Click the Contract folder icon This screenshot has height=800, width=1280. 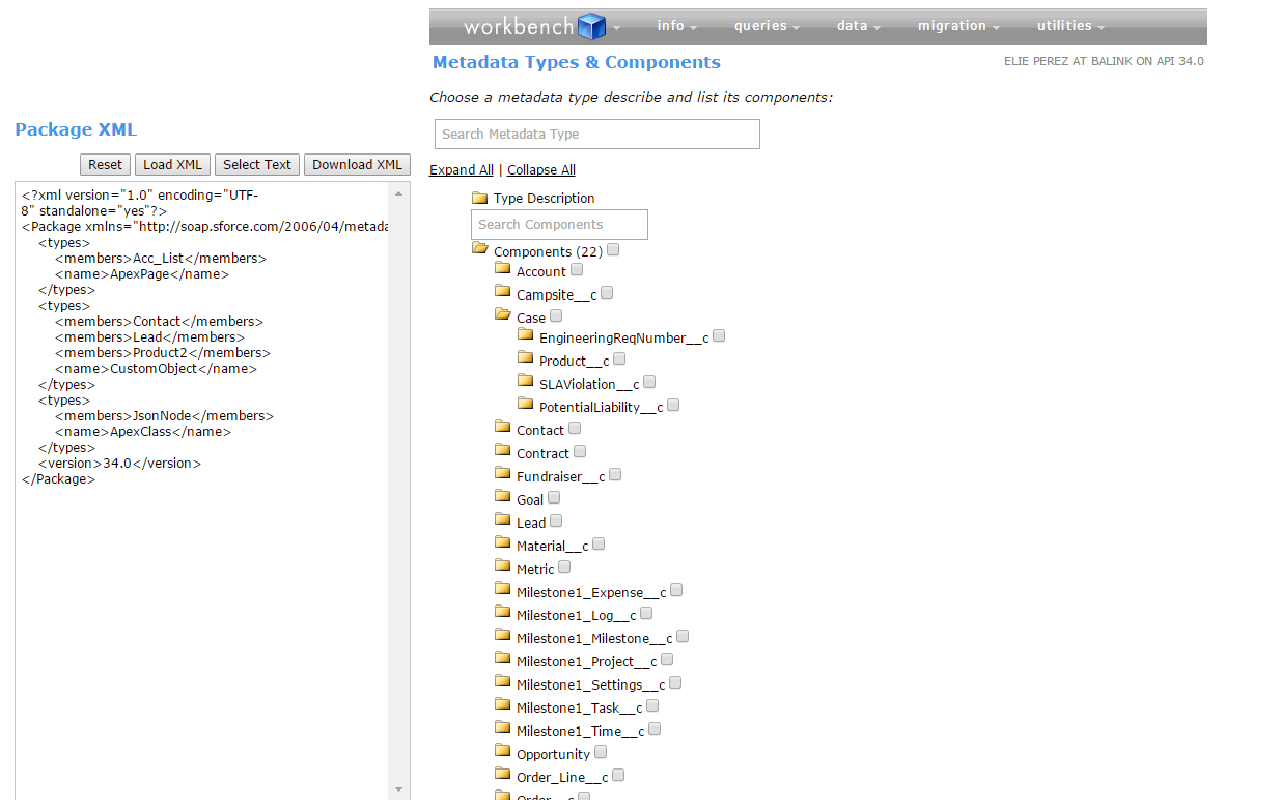coord(503,451)
